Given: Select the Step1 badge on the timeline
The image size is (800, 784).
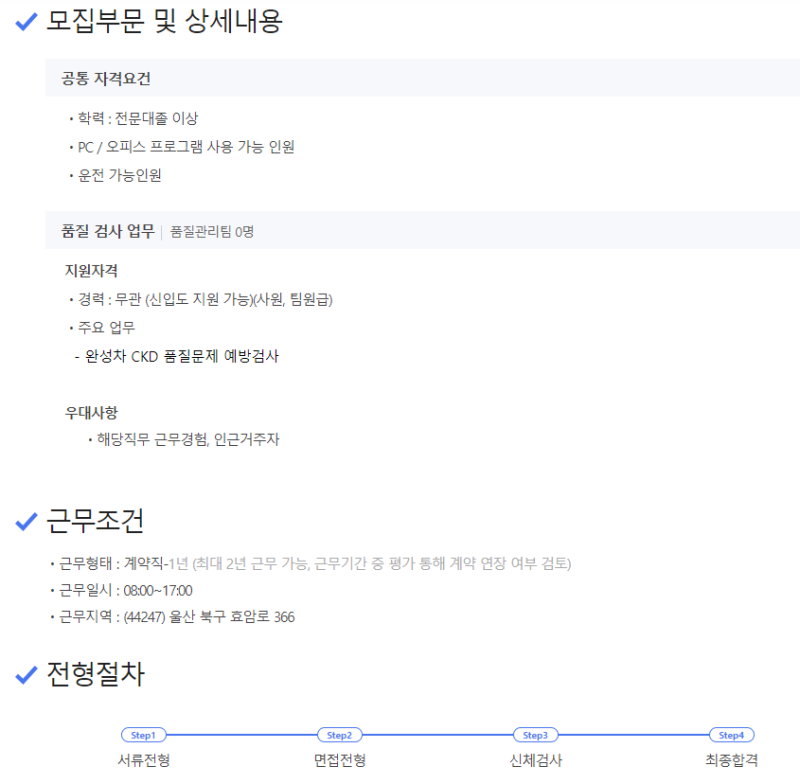Looking at the screenshot, I should 143,735.
